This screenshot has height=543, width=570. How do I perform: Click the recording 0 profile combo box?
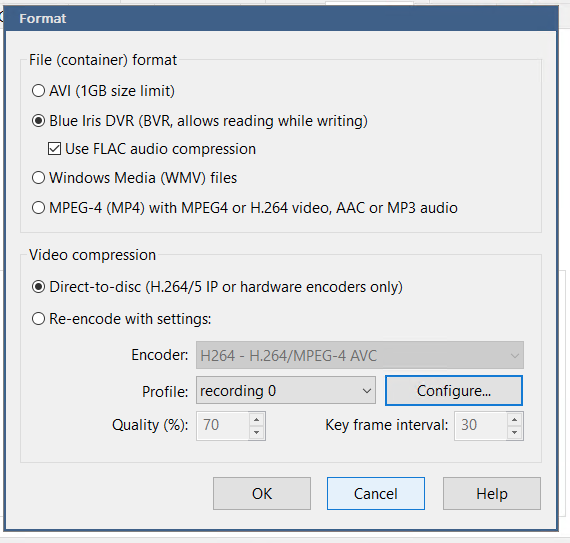point(286,390)
